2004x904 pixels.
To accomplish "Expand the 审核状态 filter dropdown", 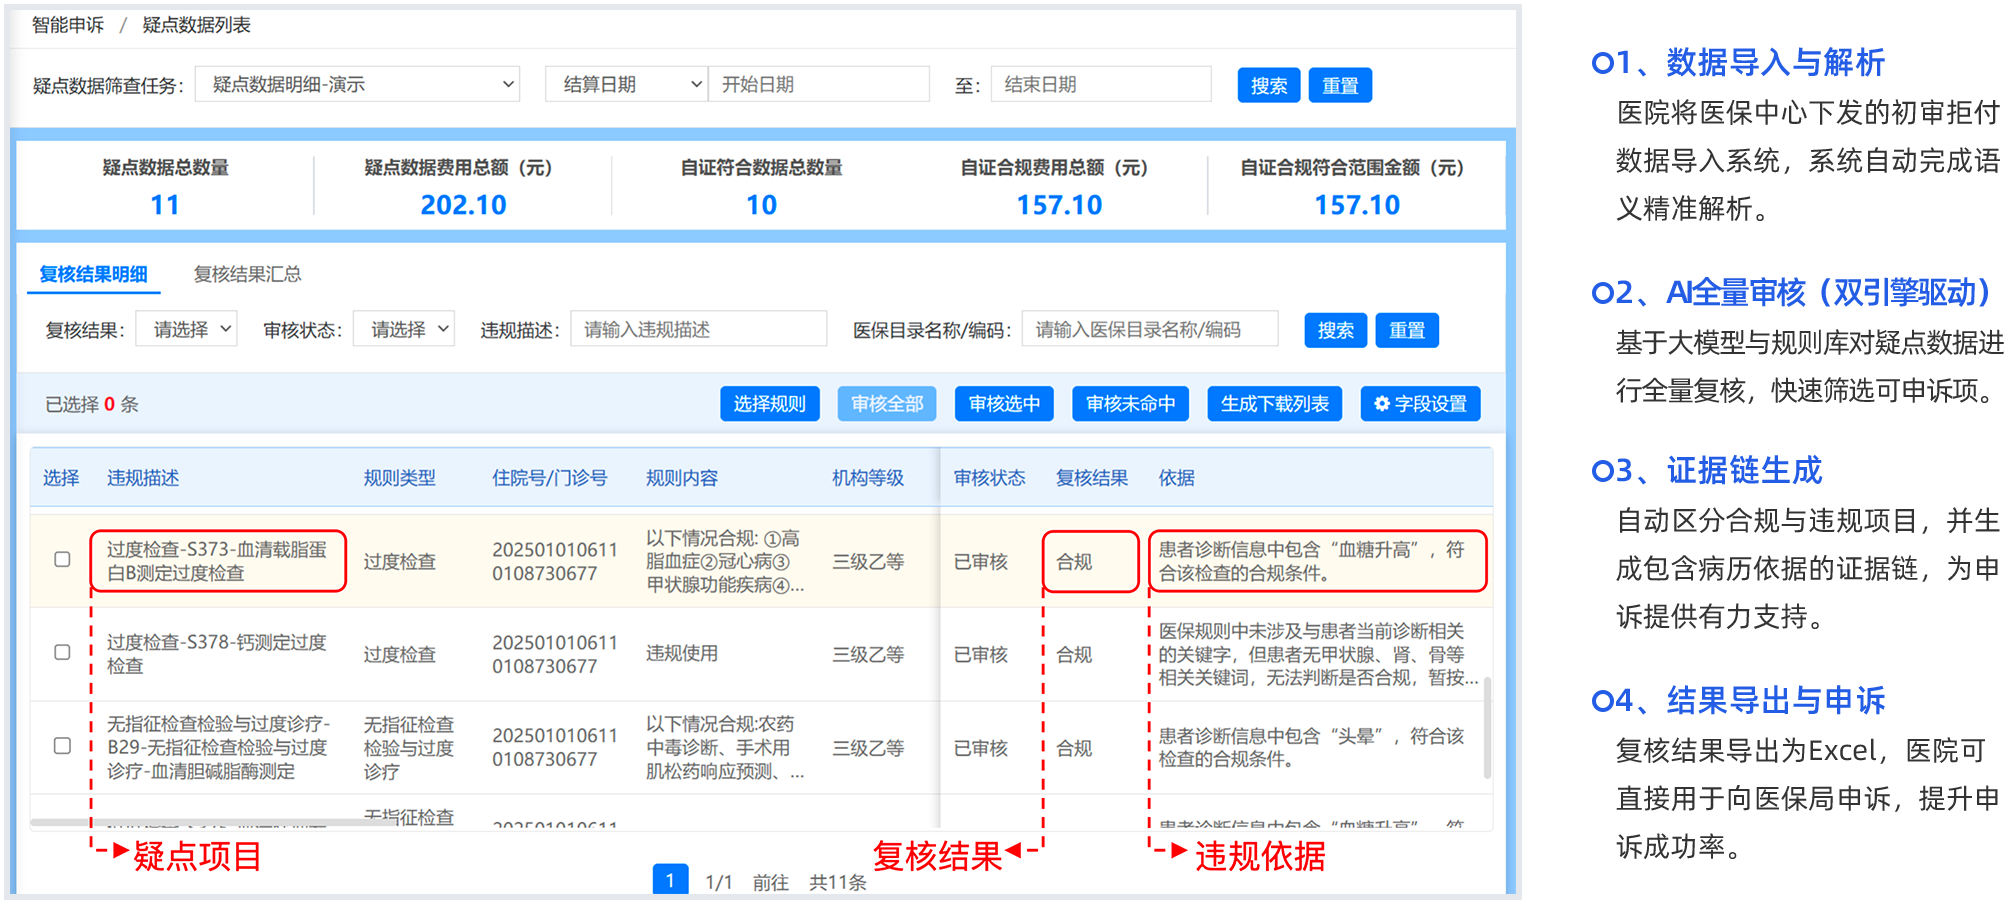I will pyautogui.click(x=404, y=329).
